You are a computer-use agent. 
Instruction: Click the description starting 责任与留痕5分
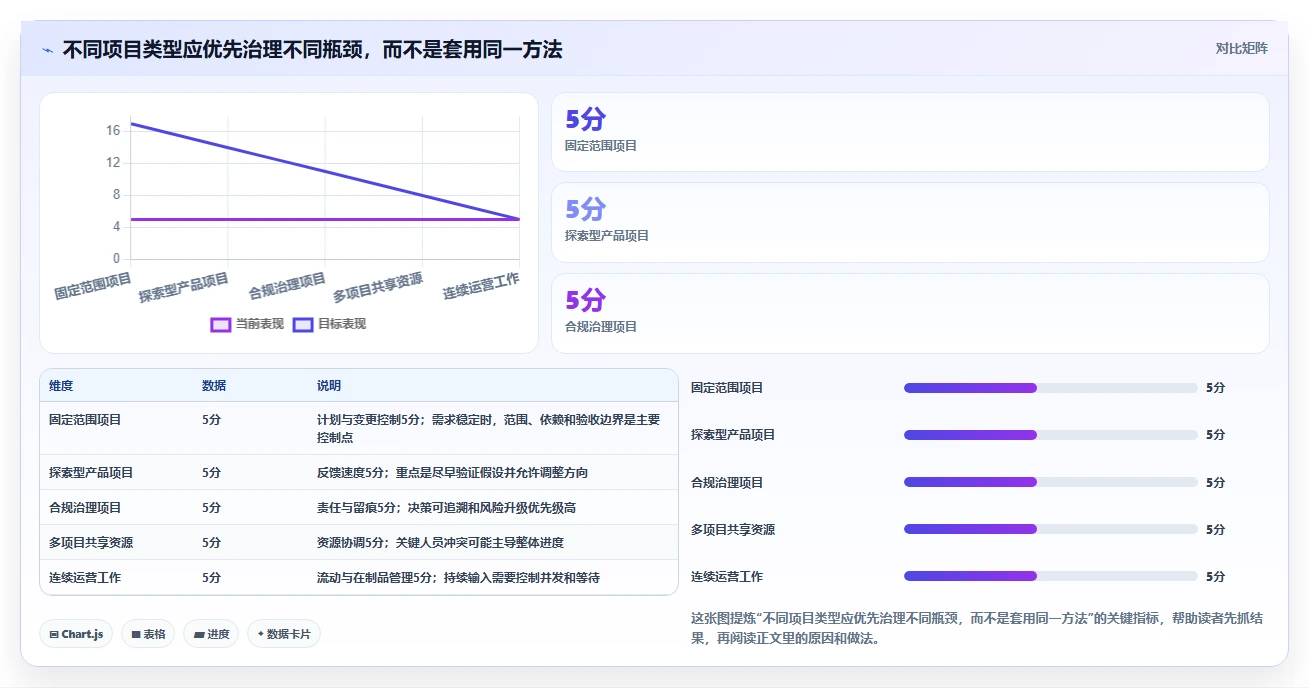tap(446, 507)
